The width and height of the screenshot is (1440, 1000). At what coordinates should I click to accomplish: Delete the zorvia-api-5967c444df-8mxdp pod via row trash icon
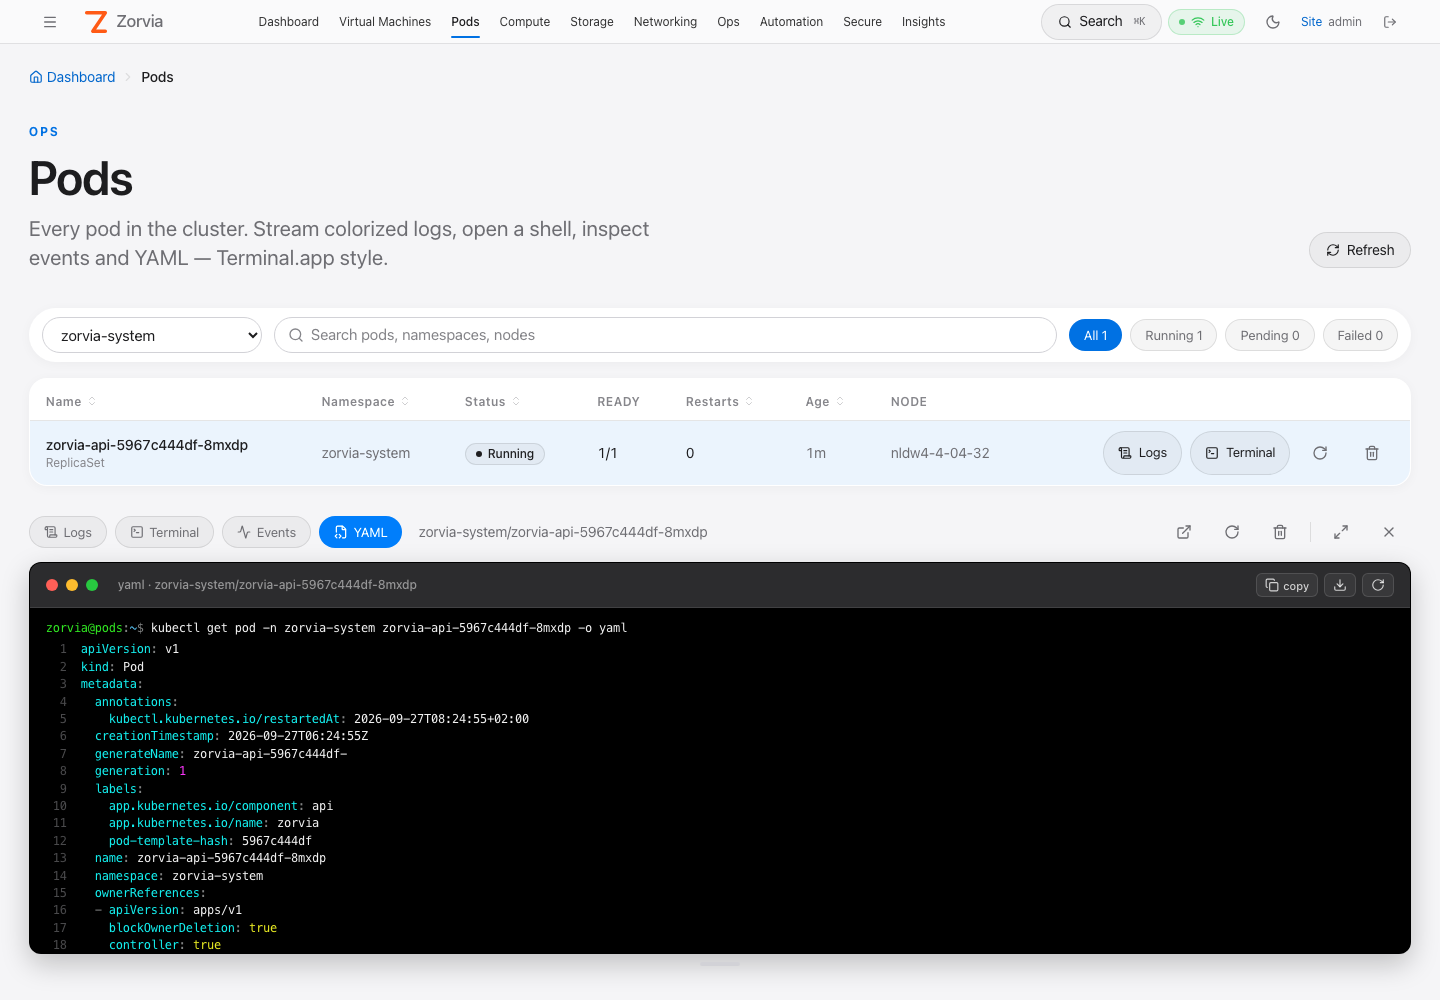pyautogui.click(x=1372, y=453)
